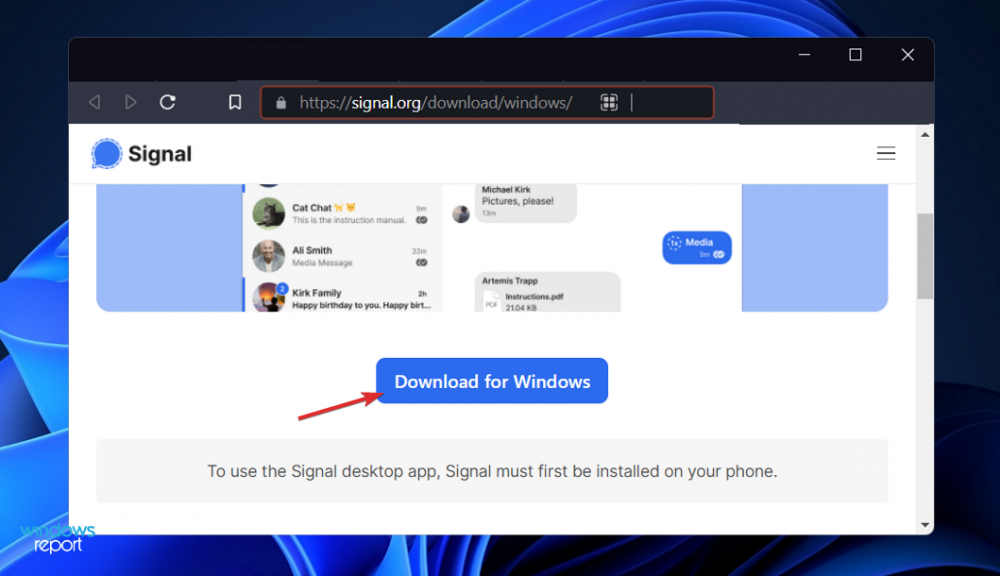Click the Windows Report logo

[x=58, y=538]
